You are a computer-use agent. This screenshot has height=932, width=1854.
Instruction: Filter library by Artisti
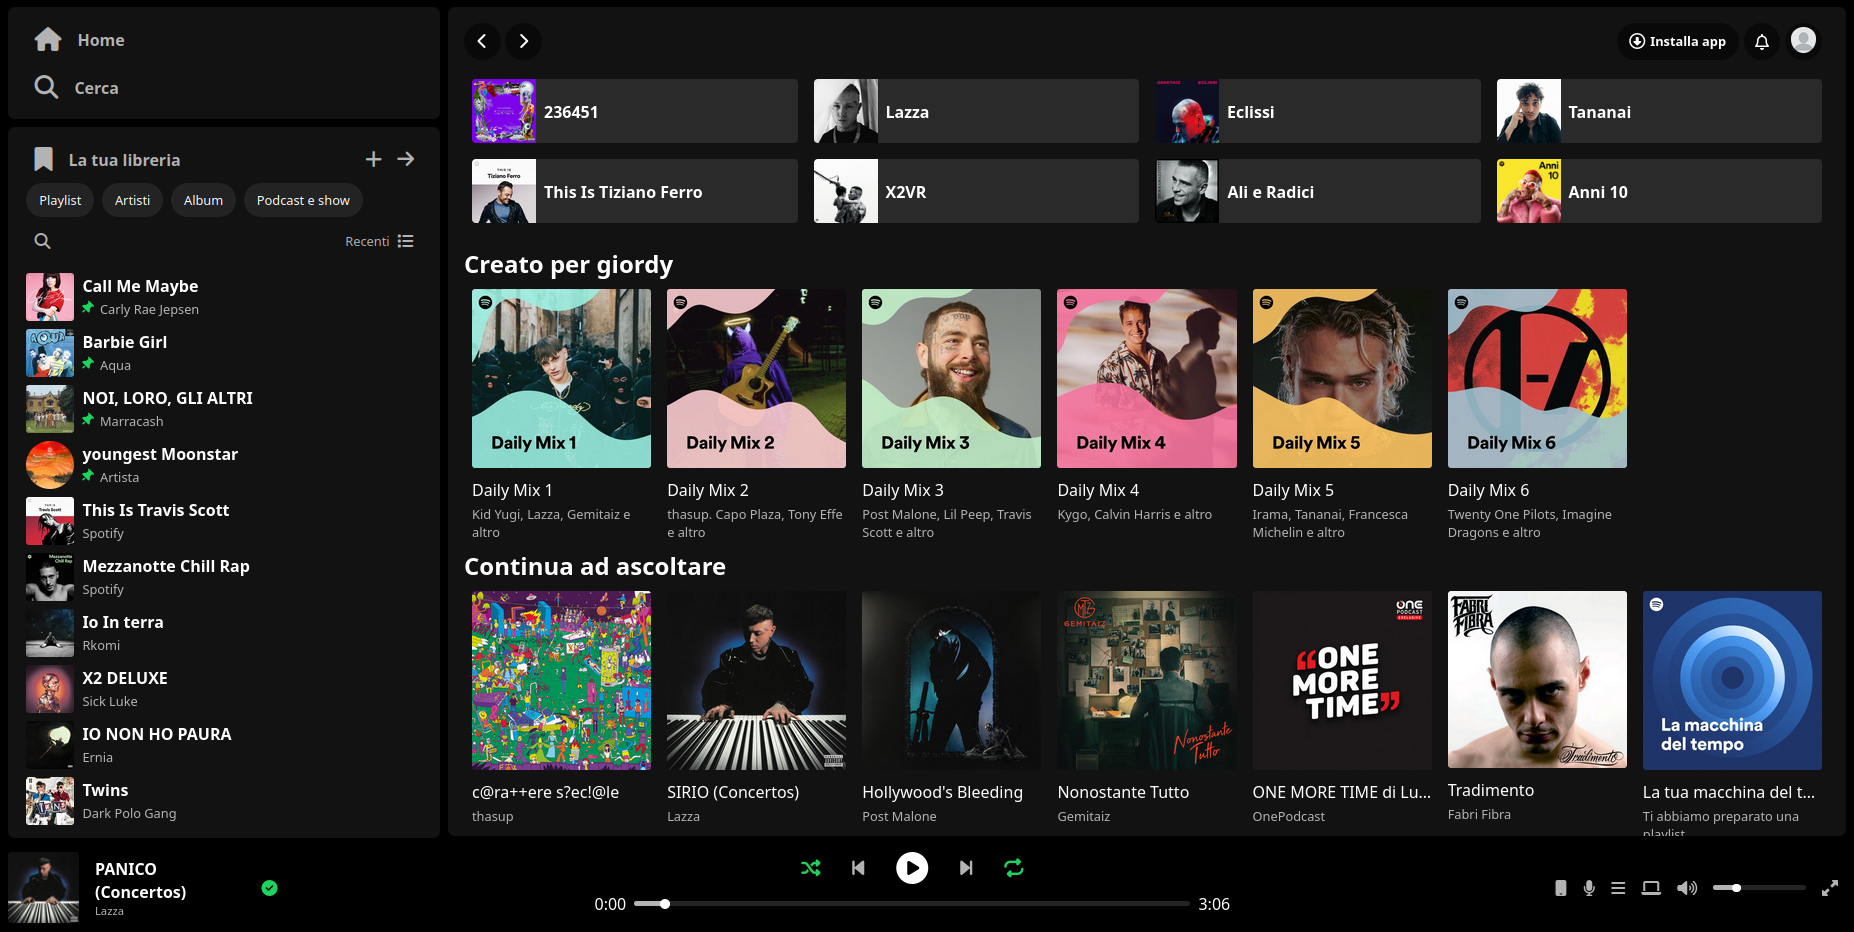pos(132,200)
